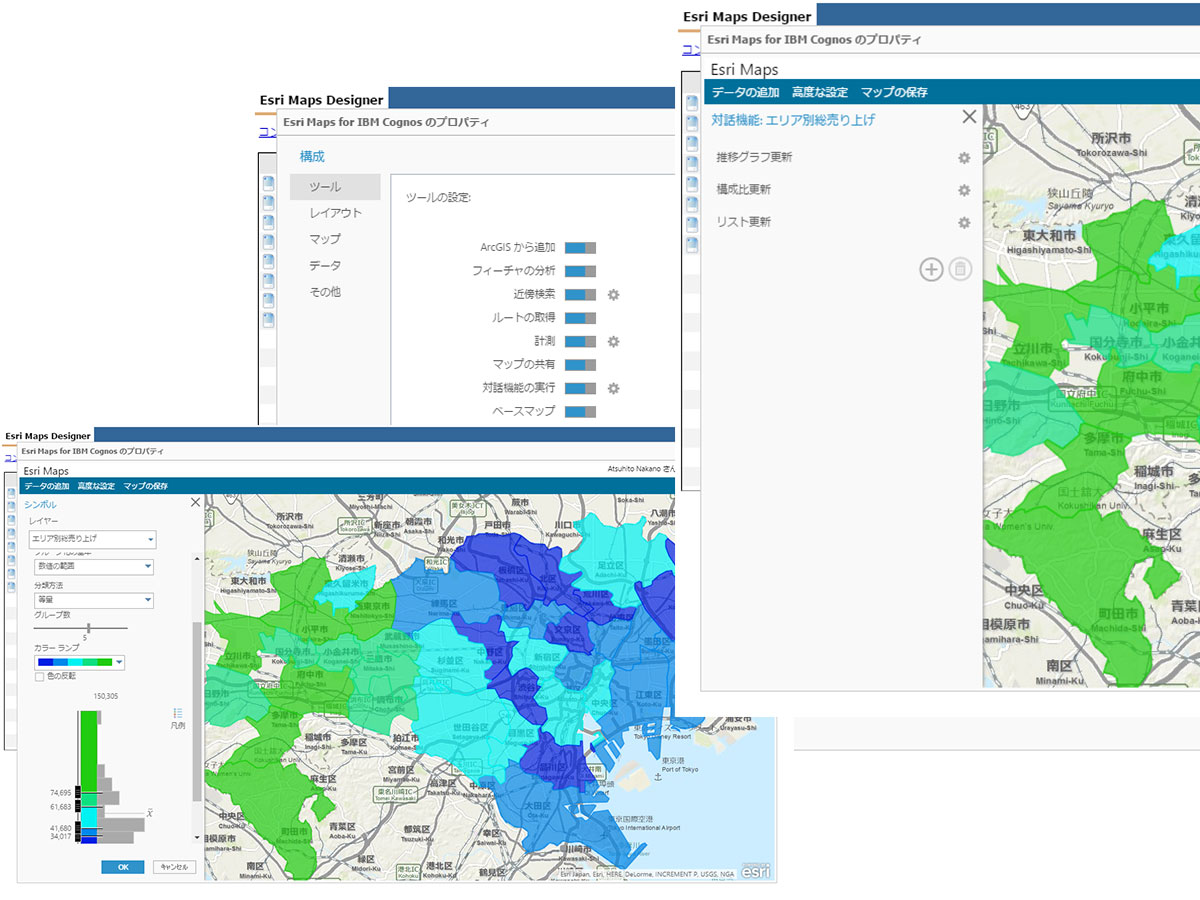Toggle the ベースマップ switch
Image resolution: width=1200 pixels, height=900 pixels.
[x=580, y=411]
